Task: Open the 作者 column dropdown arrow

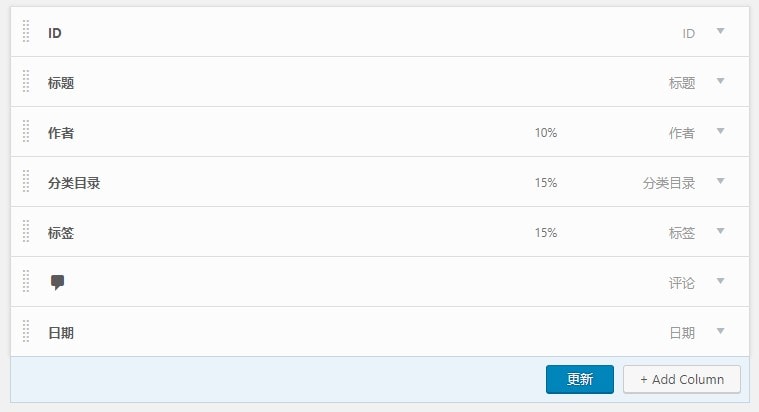Action: point(720,132)
